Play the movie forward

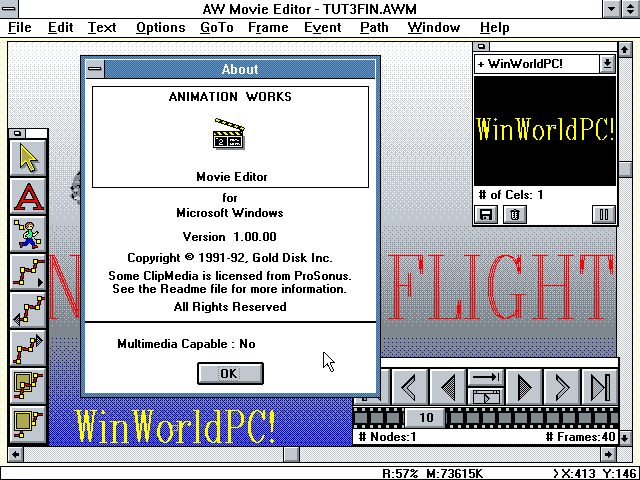coord(524,387)
